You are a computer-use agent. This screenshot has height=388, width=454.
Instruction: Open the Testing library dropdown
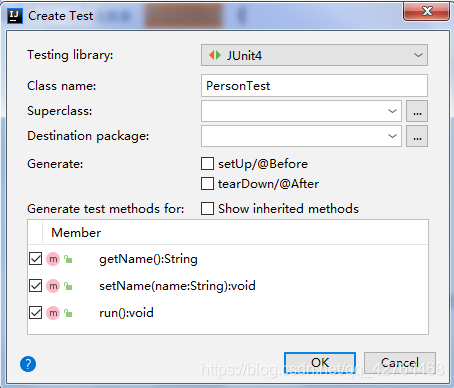click(314, 55)
